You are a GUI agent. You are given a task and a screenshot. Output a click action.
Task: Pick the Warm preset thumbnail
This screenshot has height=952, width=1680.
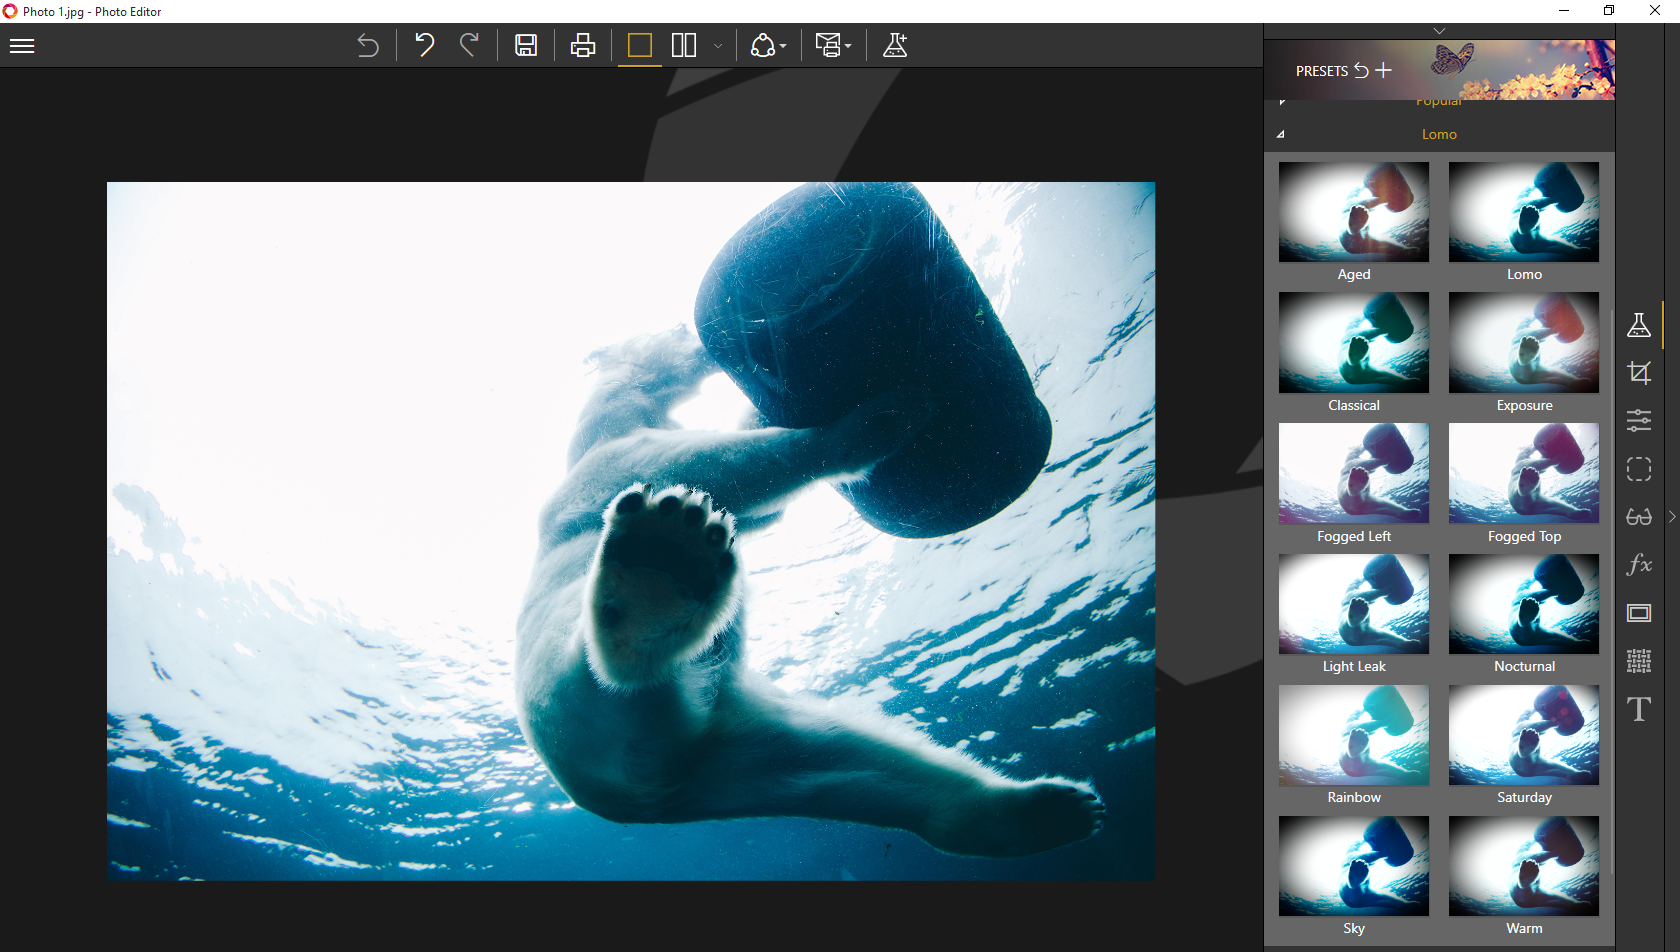point(1524,866)
